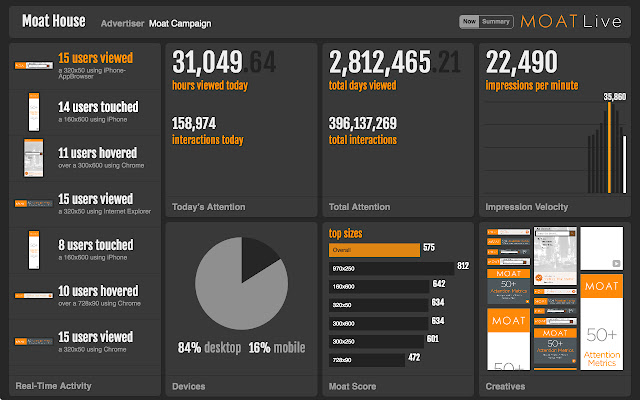Click the 31,049 hours viewed figure
640x400 pixels.
[224, 62]
